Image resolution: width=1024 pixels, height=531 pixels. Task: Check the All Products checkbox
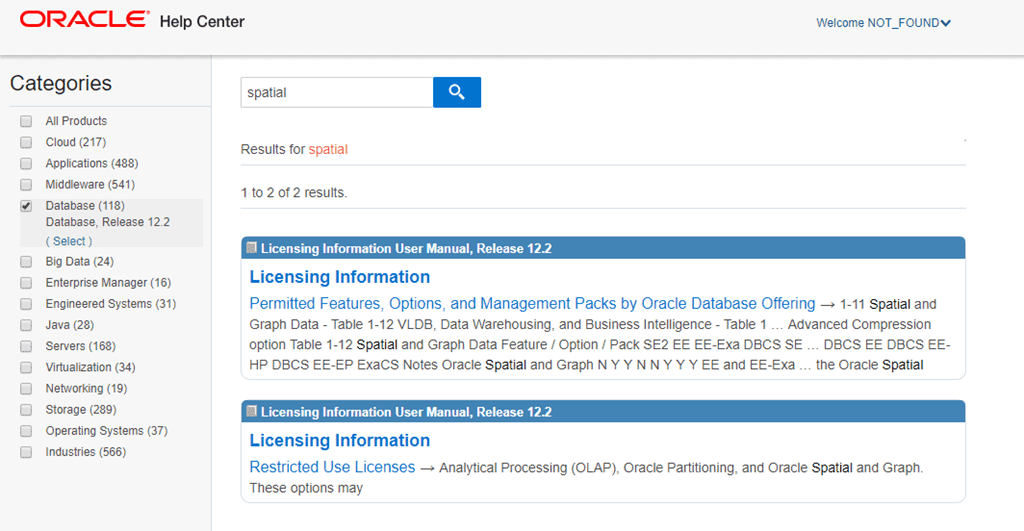[x=26, y=121]
